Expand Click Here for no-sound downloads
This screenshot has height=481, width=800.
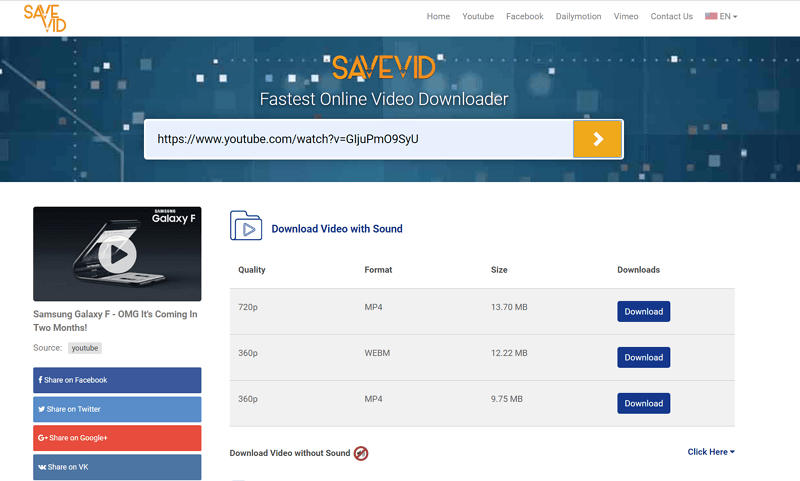tap(711, 452)
